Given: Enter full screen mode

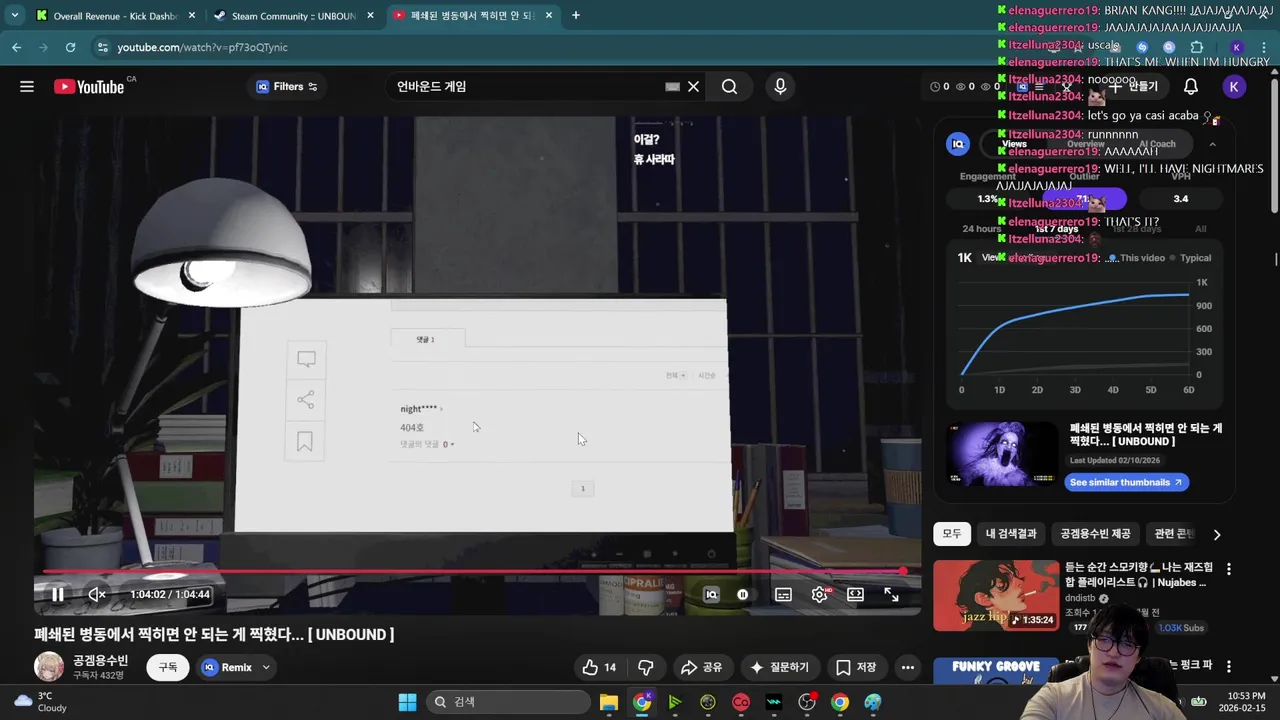Looking at the screenshot, I should click(891, 594).
